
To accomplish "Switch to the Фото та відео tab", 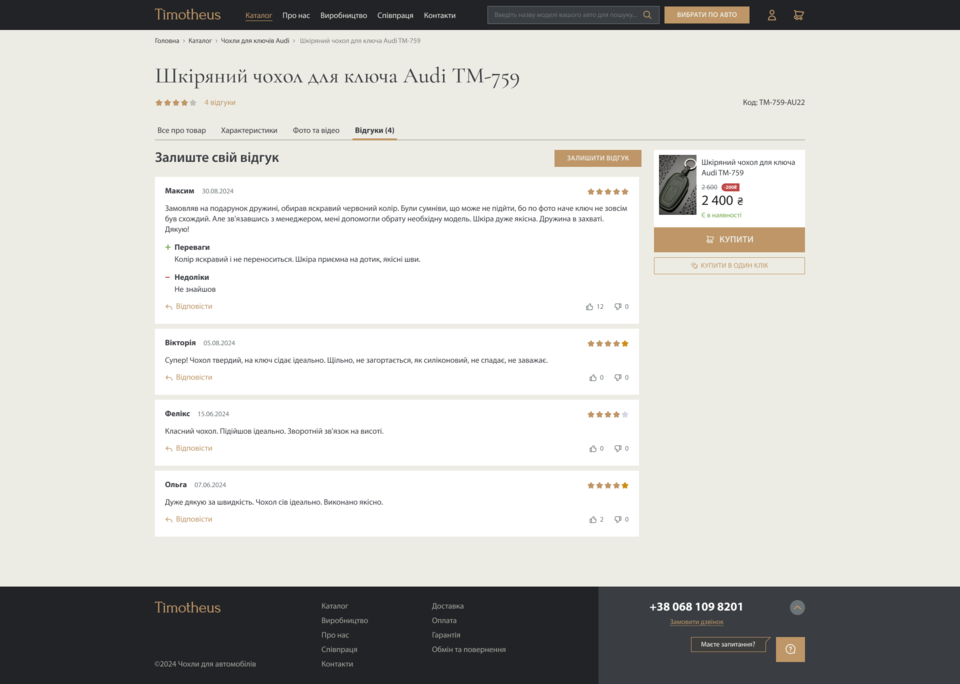I will click(x=316, y=130).
